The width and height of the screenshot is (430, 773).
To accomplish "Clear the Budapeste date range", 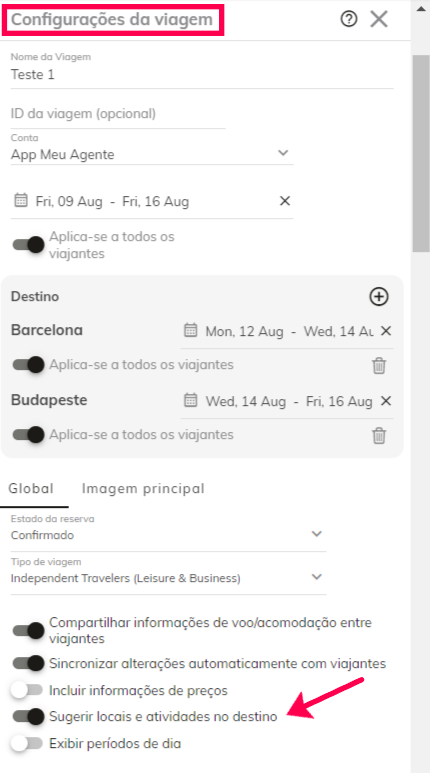I will pyautogui.click(x=386, y=401).
